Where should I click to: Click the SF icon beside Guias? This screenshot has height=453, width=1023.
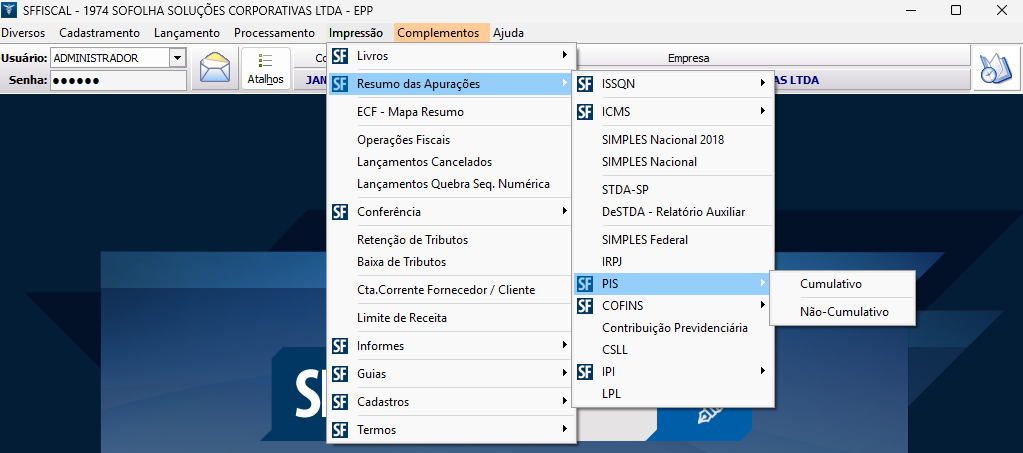click(341, 374)
